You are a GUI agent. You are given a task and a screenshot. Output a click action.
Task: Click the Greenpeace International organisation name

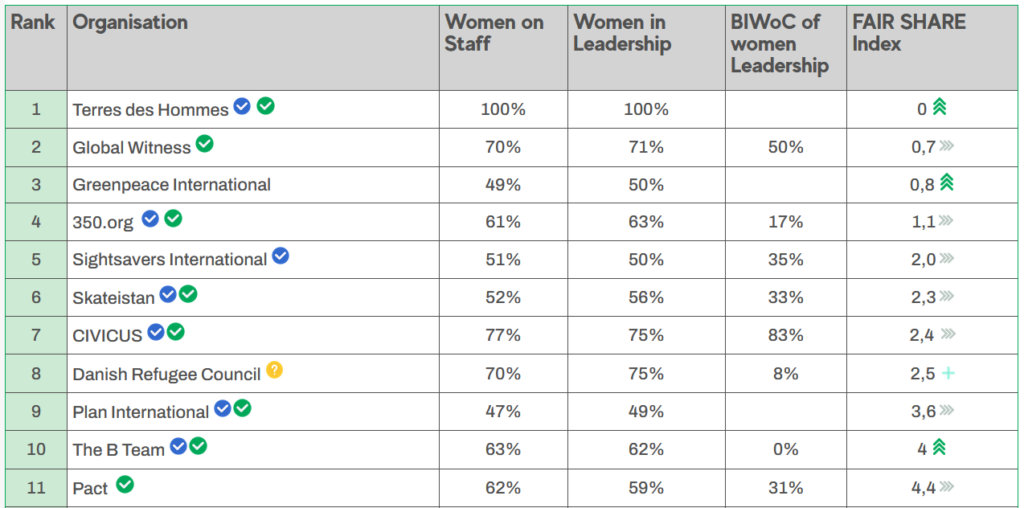point(171,184)
